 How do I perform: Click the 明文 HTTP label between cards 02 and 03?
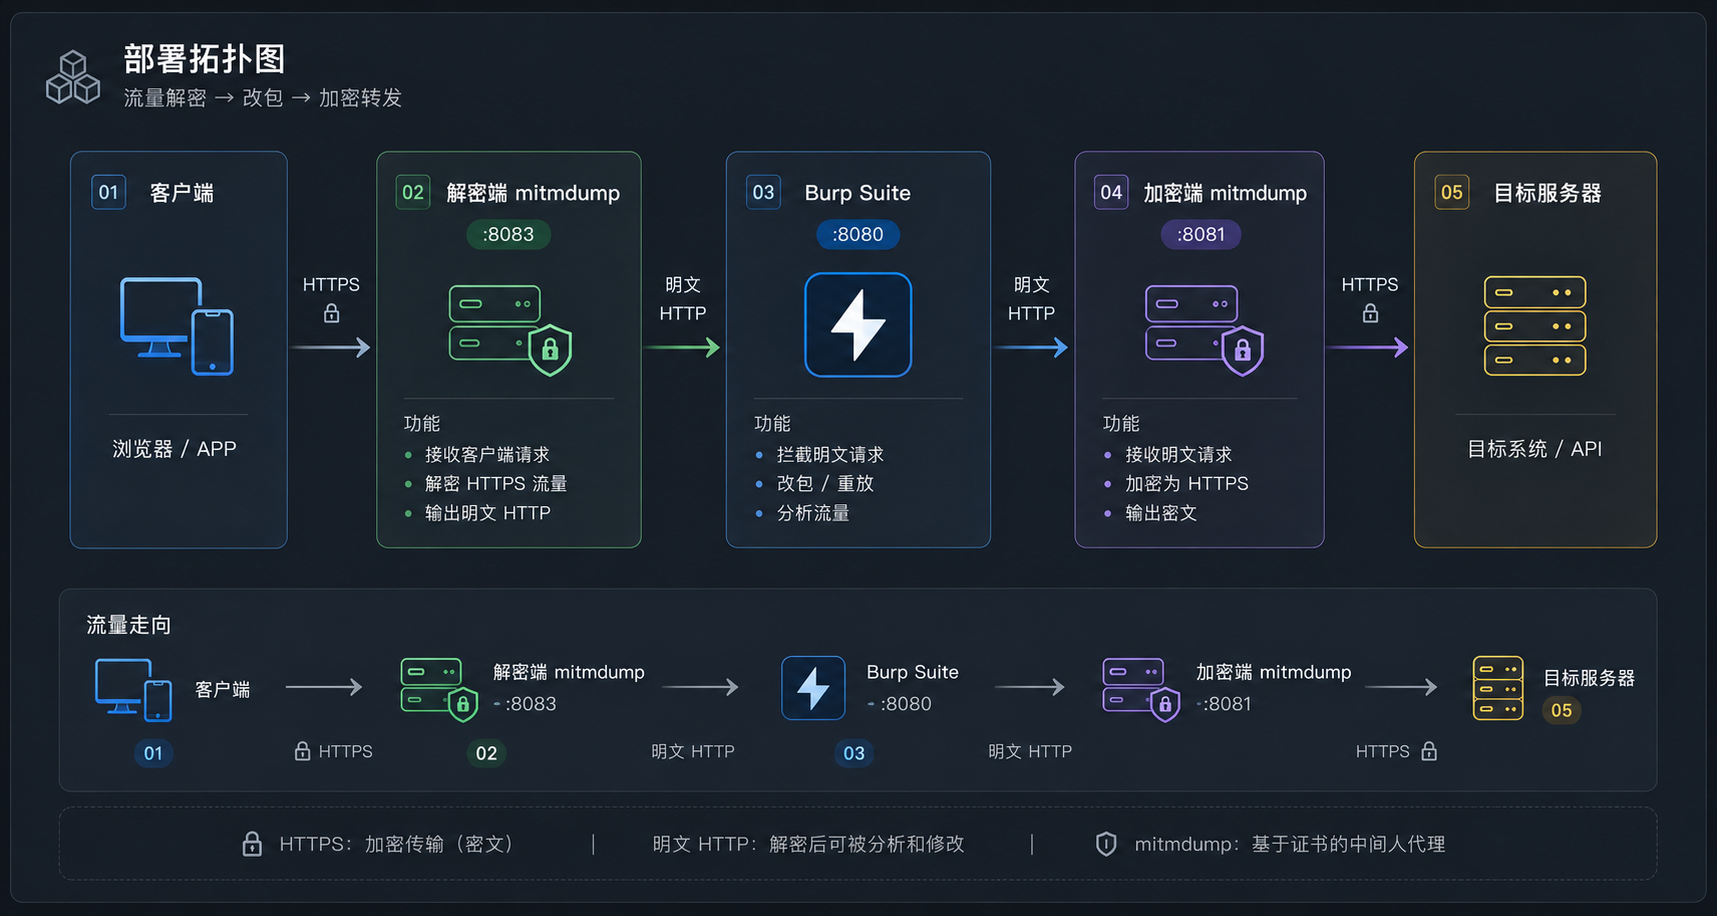683,299
